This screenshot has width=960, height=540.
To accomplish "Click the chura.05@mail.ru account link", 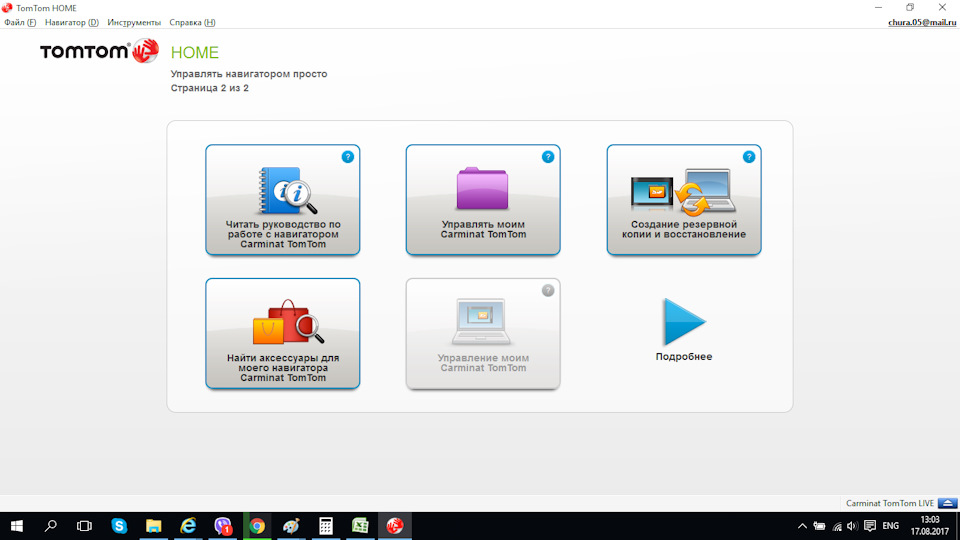I will [921, 23].
